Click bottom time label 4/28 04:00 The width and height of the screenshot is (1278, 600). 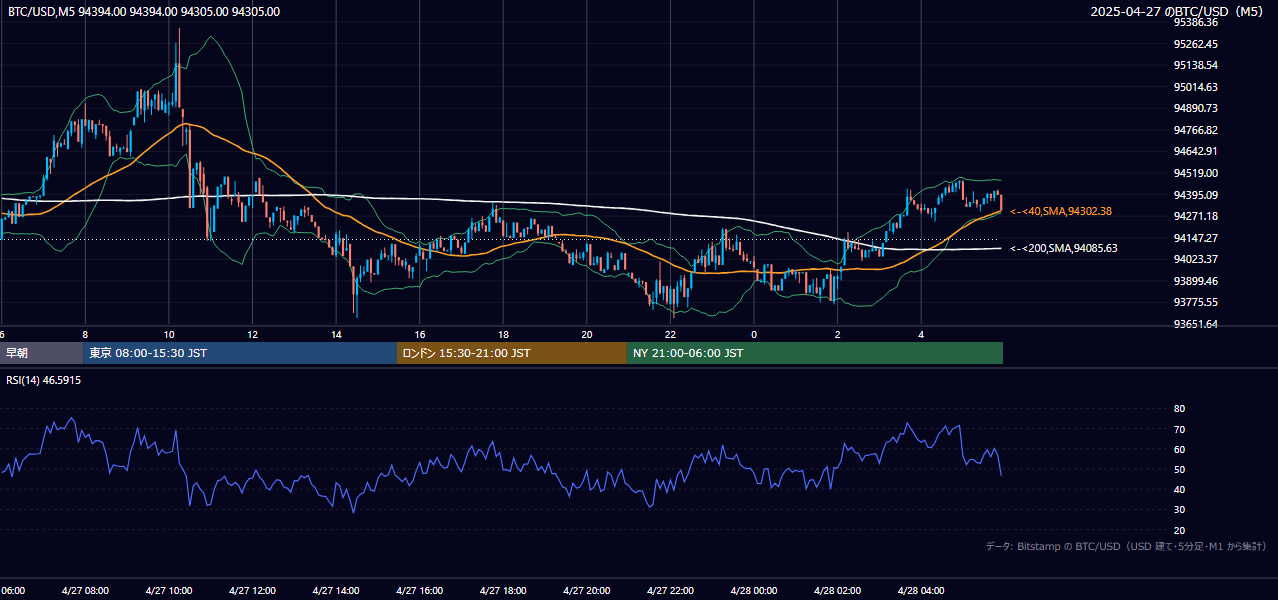[x=922, y=590]
